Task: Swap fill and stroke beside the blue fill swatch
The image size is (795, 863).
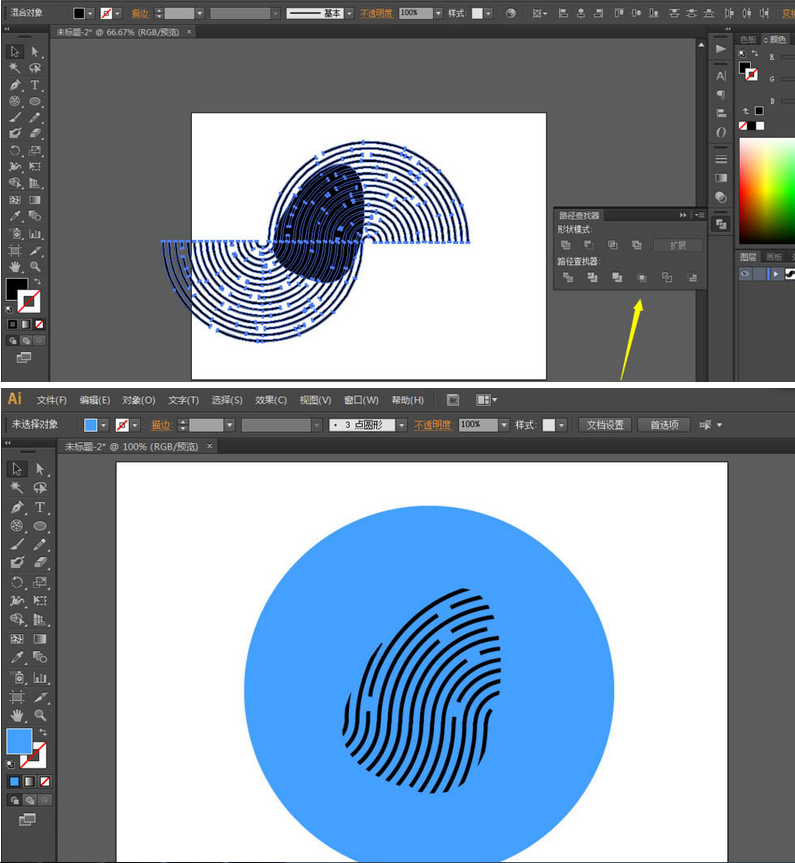Action: click(x=42, y=734)
